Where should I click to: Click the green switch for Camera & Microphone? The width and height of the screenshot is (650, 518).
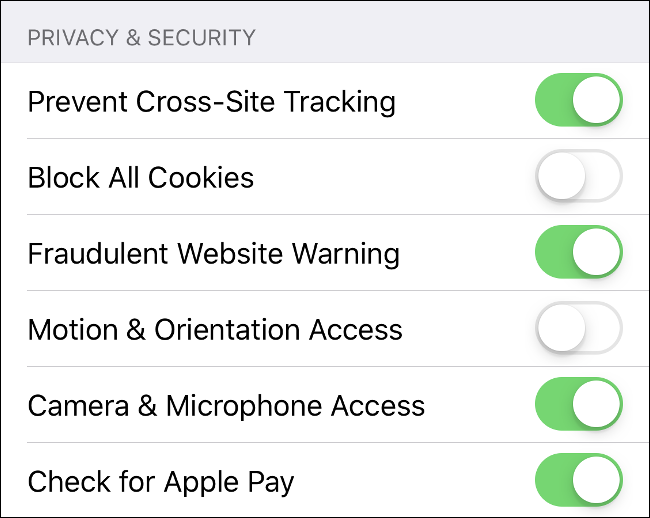(x=579, y=405)
